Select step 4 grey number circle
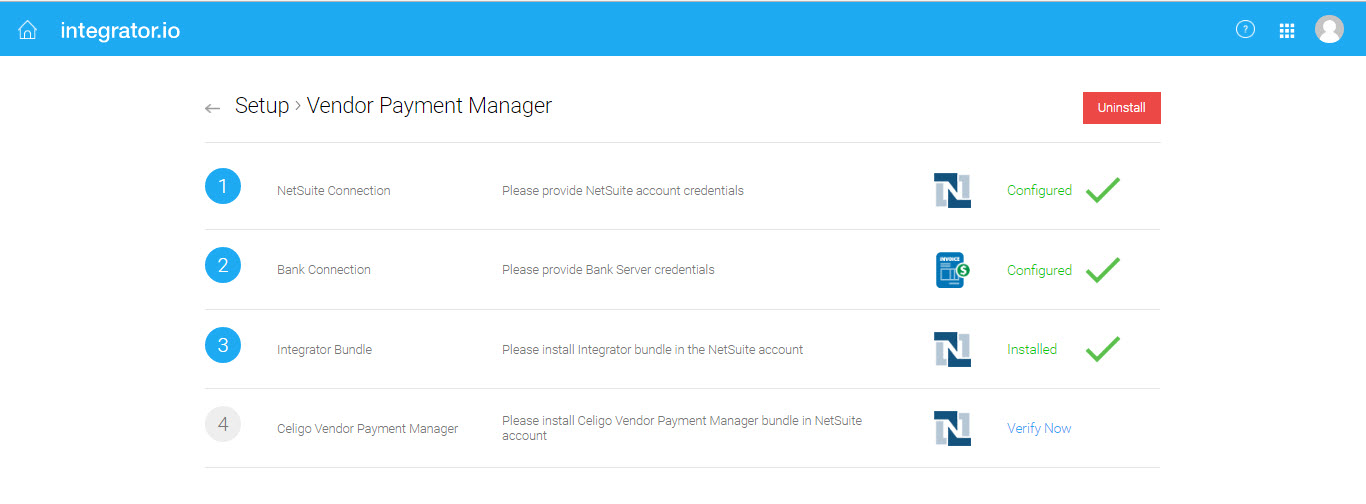This screenshot has width=1366, height=504. [223, 424]
